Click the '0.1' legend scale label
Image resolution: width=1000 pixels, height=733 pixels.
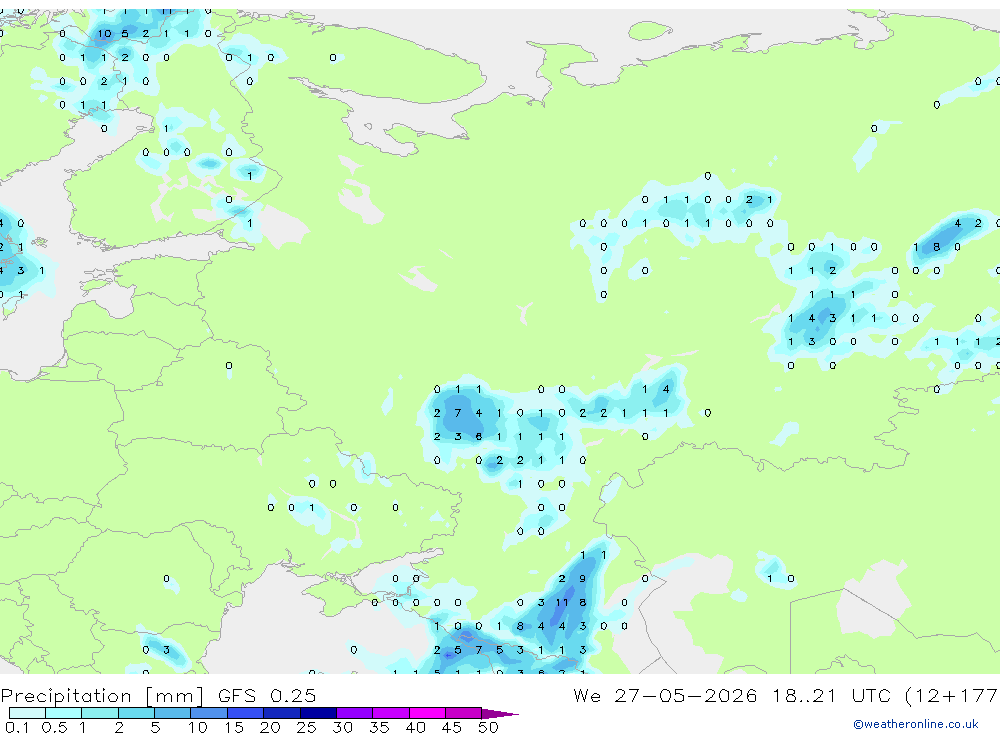(17, 727)
